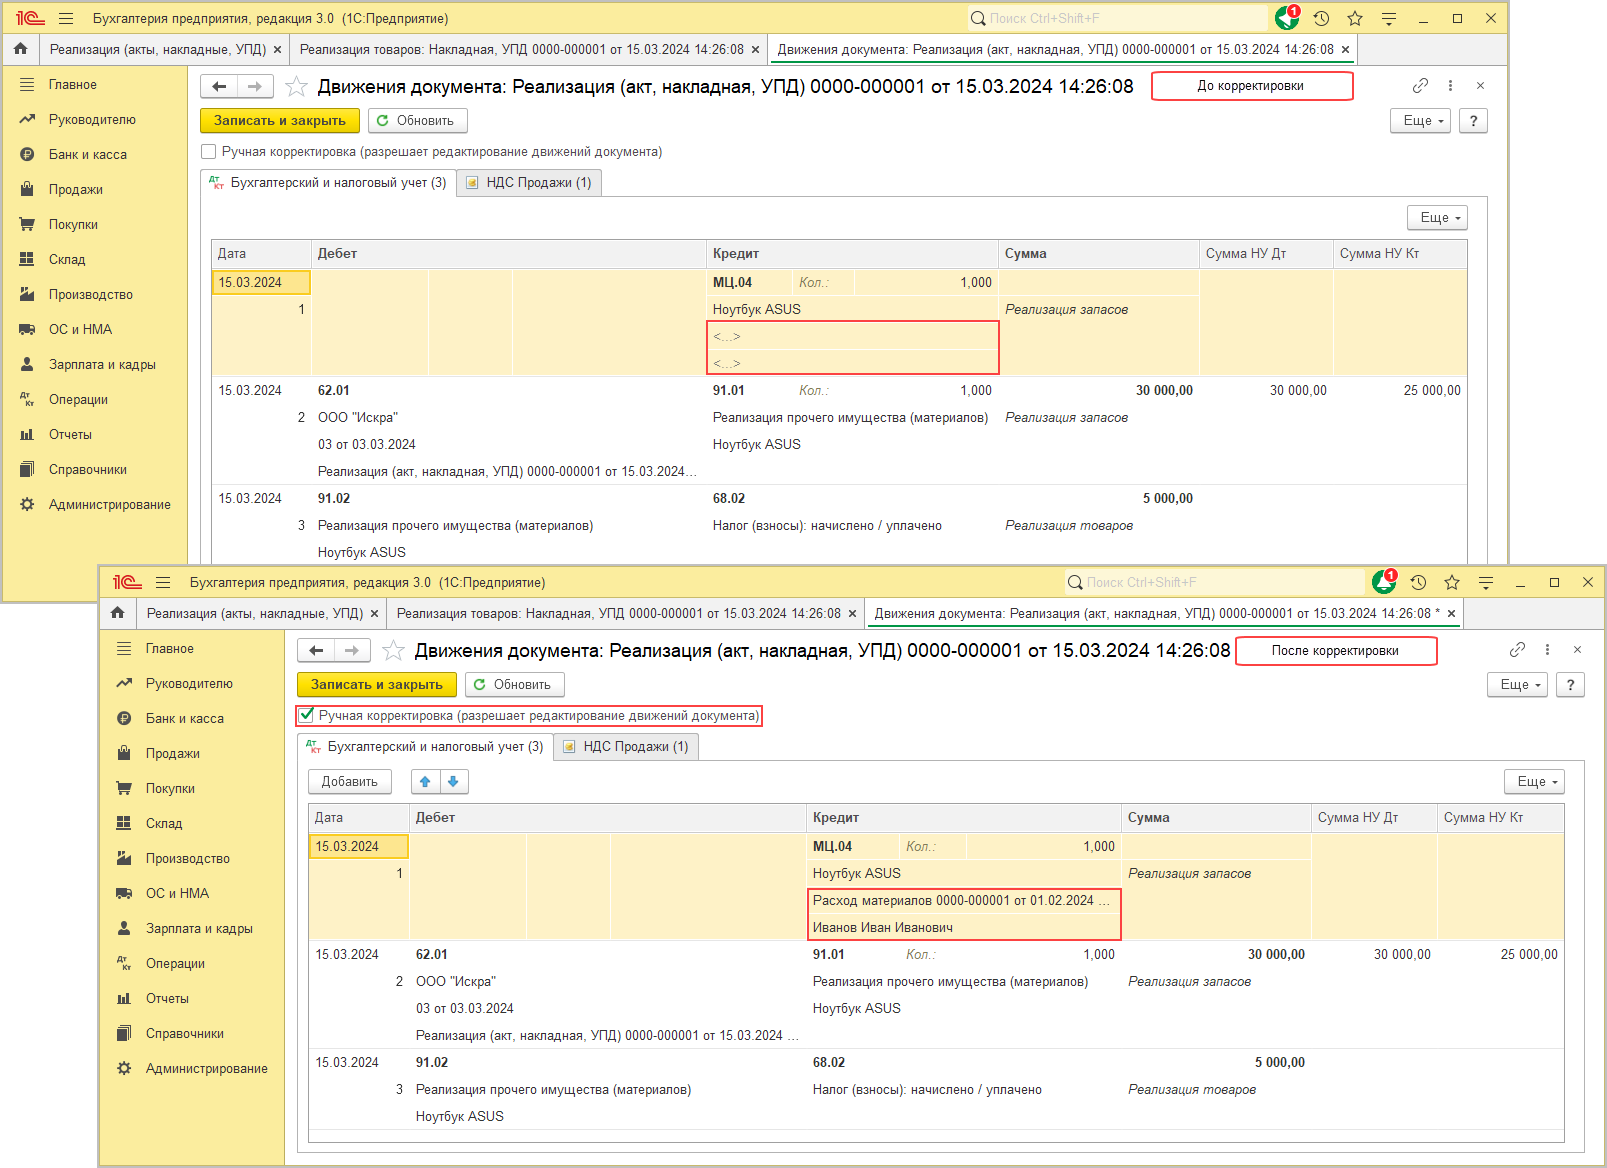Open history icon in top window

(x=1321, y=18)
